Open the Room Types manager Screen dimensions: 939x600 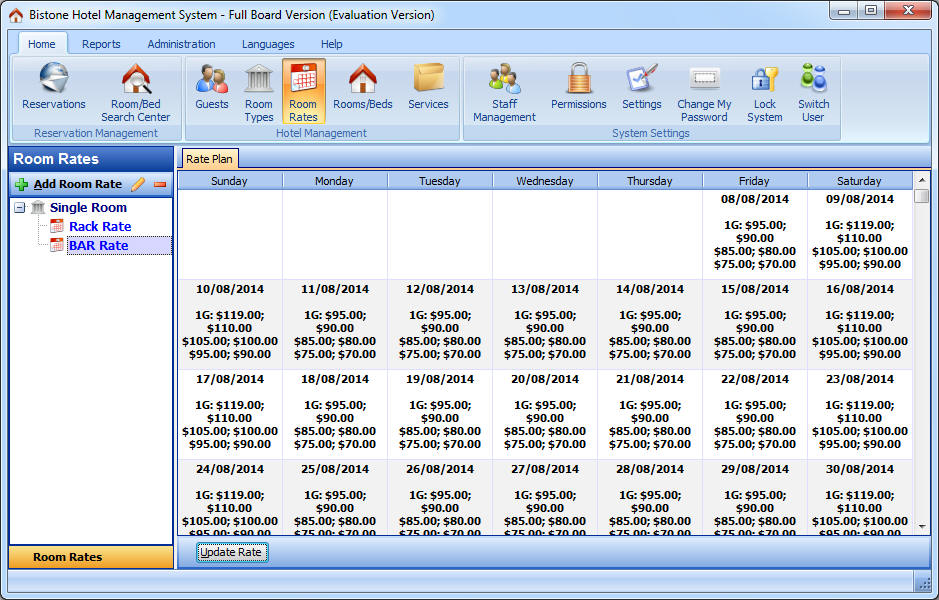pyautogui.click(x=258, y=90)
